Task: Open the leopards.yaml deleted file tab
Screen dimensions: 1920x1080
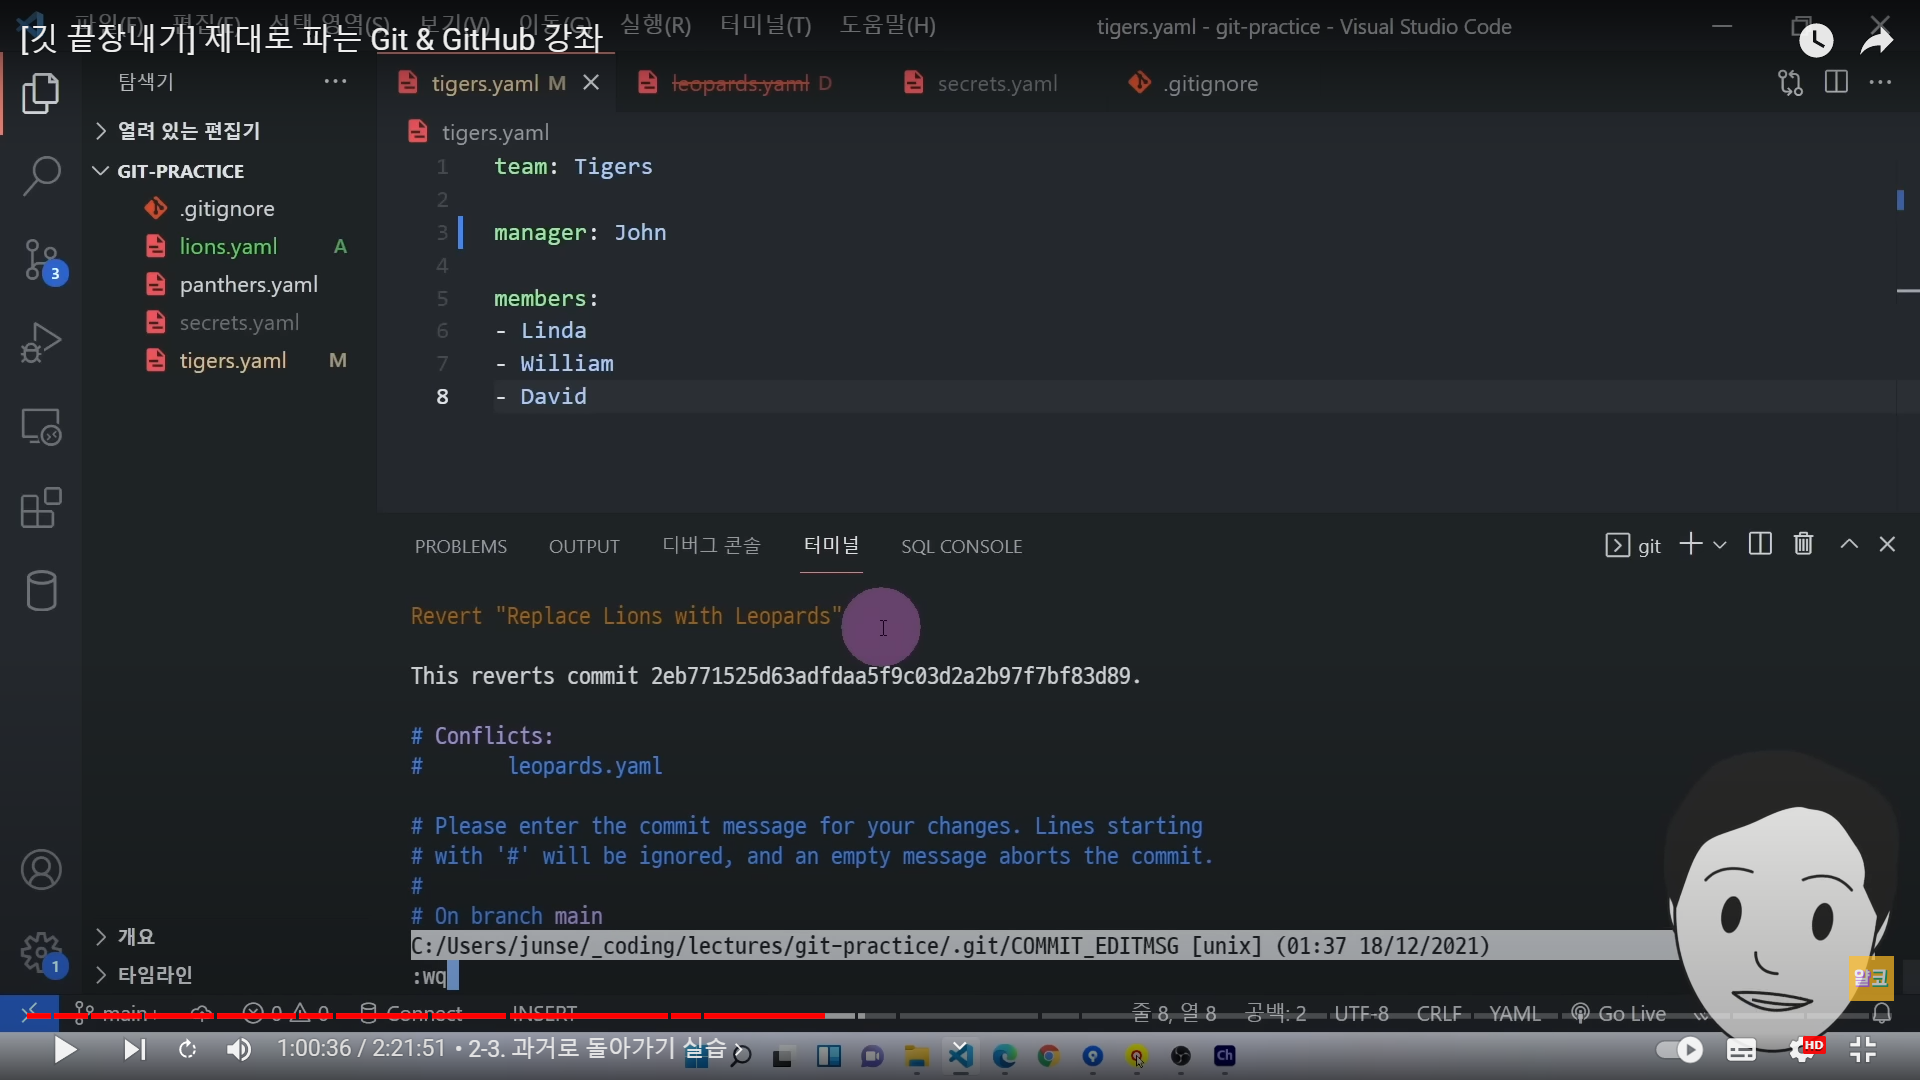Action: click(x=739, y=84)
